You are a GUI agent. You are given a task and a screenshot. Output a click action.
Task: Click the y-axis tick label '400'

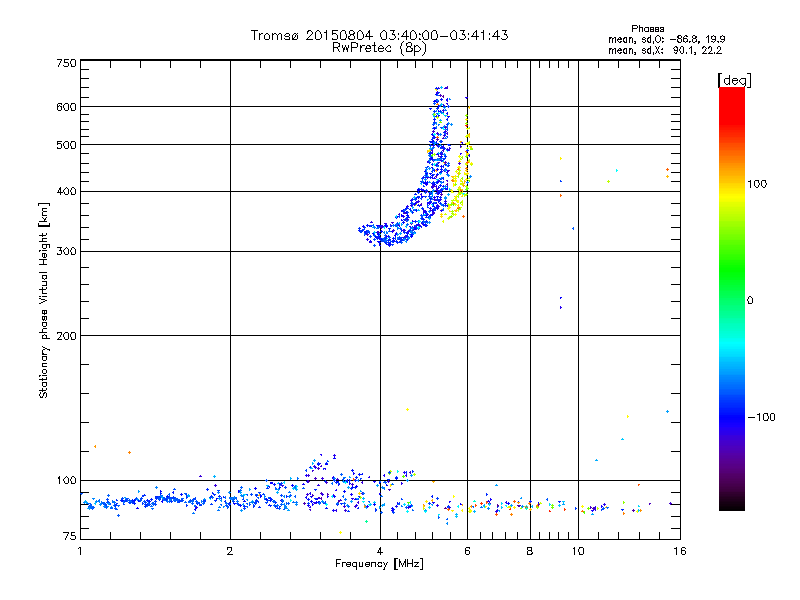click(x=66, y=192)
